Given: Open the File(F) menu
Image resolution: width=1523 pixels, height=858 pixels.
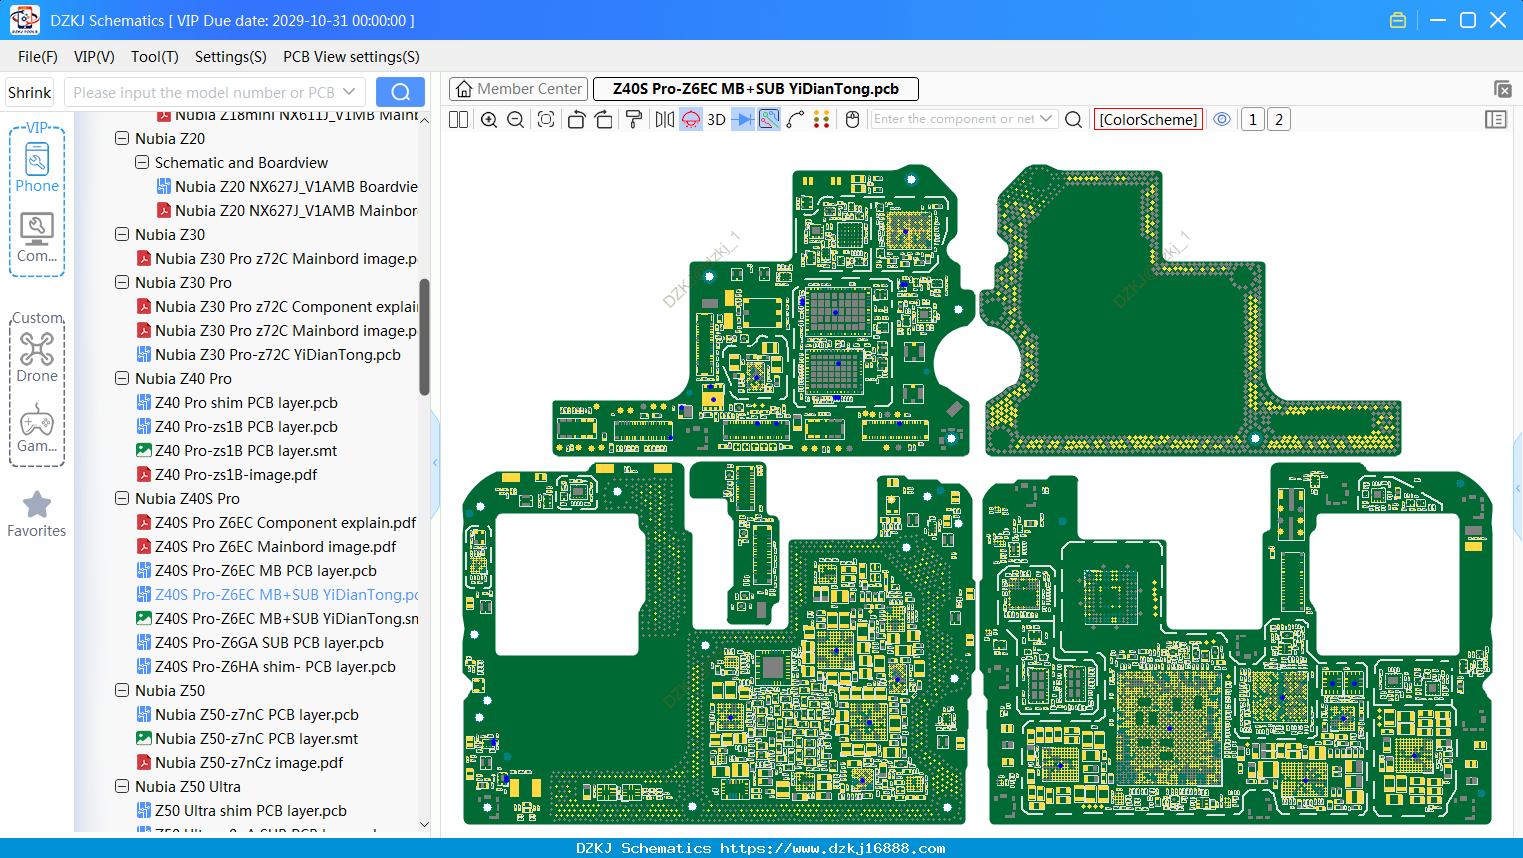Looking at the screenshot, I should 38,57.
